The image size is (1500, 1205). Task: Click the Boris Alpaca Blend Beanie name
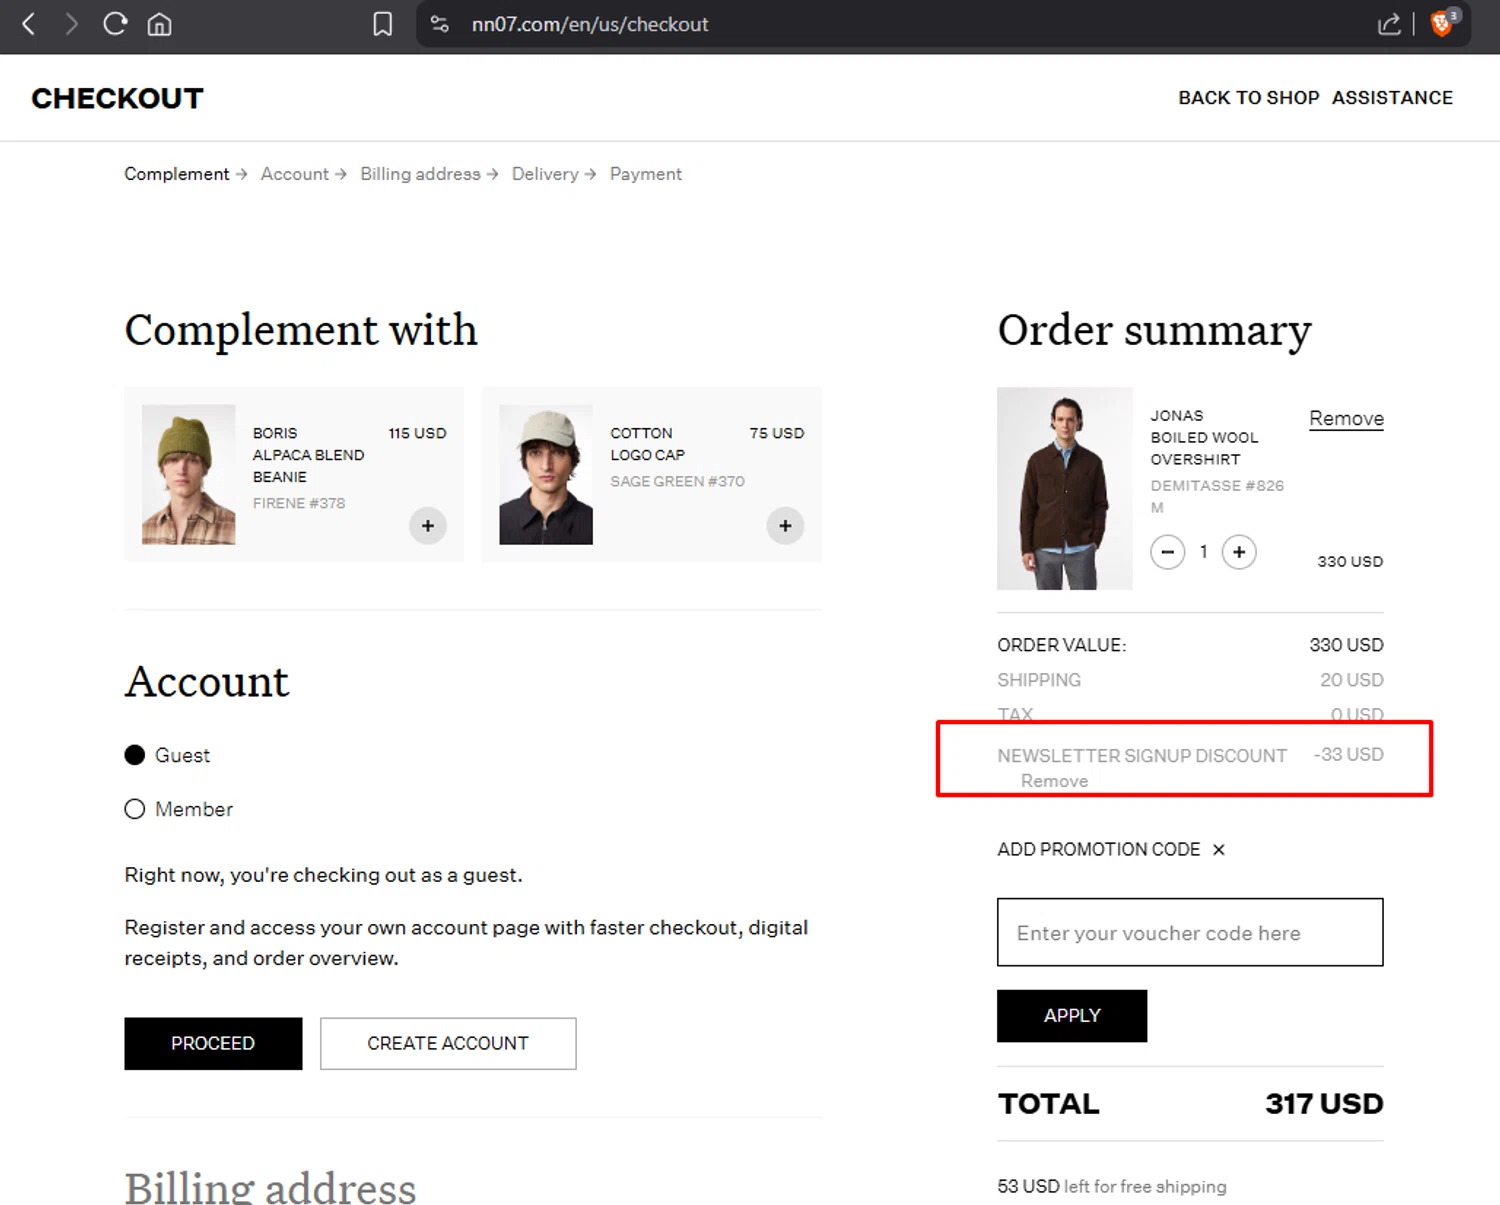[x=308, y=455]
